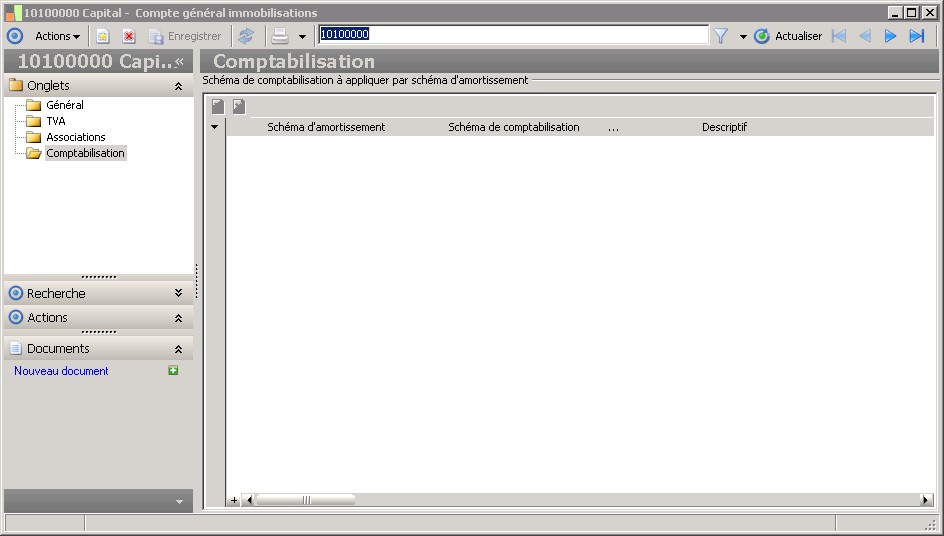Click the Documents section icon
Image resolution: width=944 pixels, height=536 pixels.
[16, 348]
